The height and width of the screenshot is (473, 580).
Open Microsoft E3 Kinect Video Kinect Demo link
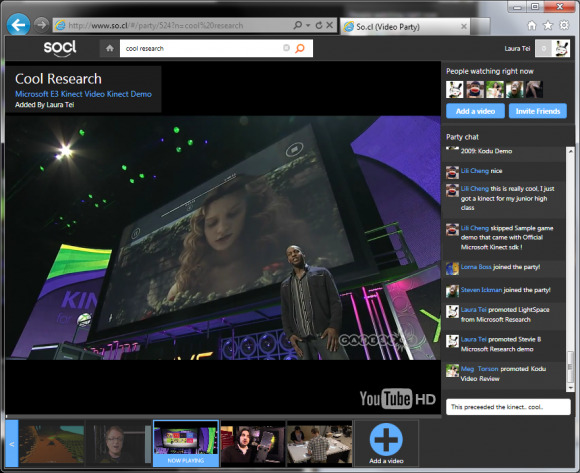click(83, 94)
